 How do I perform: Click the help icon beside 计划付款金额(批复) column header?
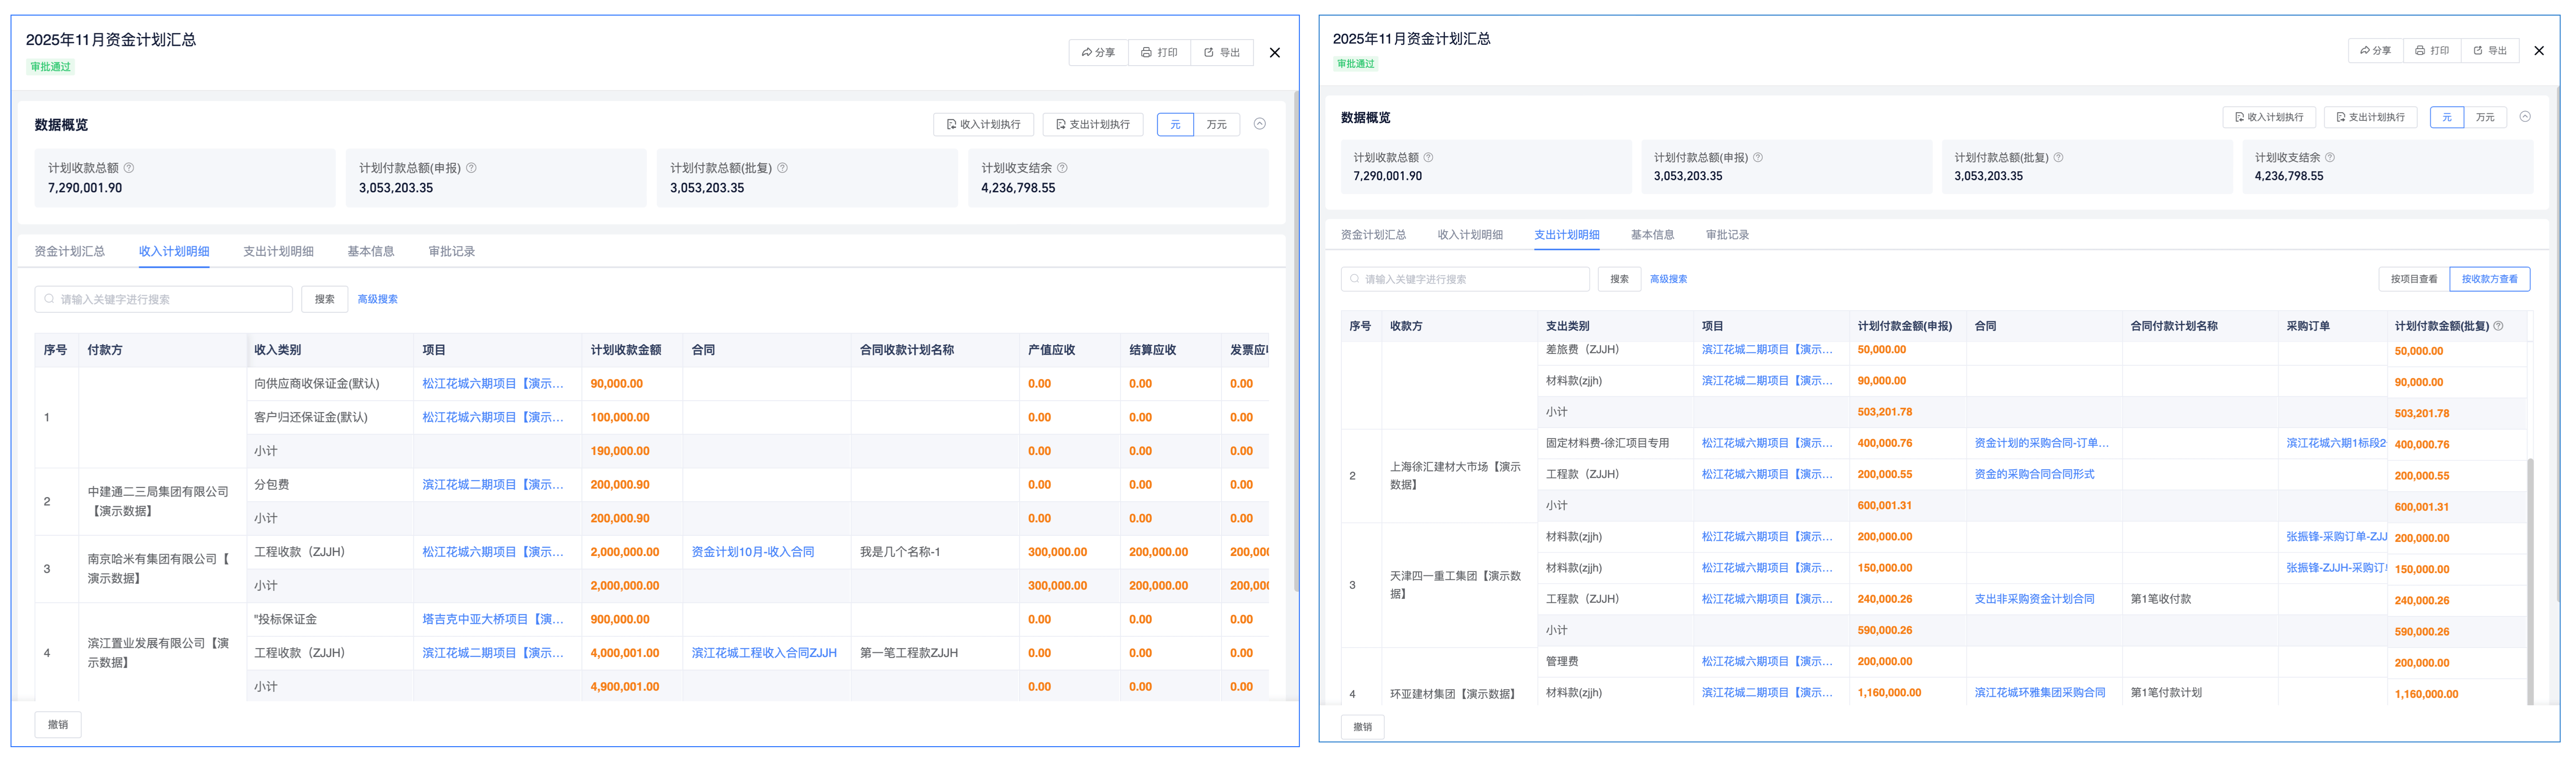2498,326
